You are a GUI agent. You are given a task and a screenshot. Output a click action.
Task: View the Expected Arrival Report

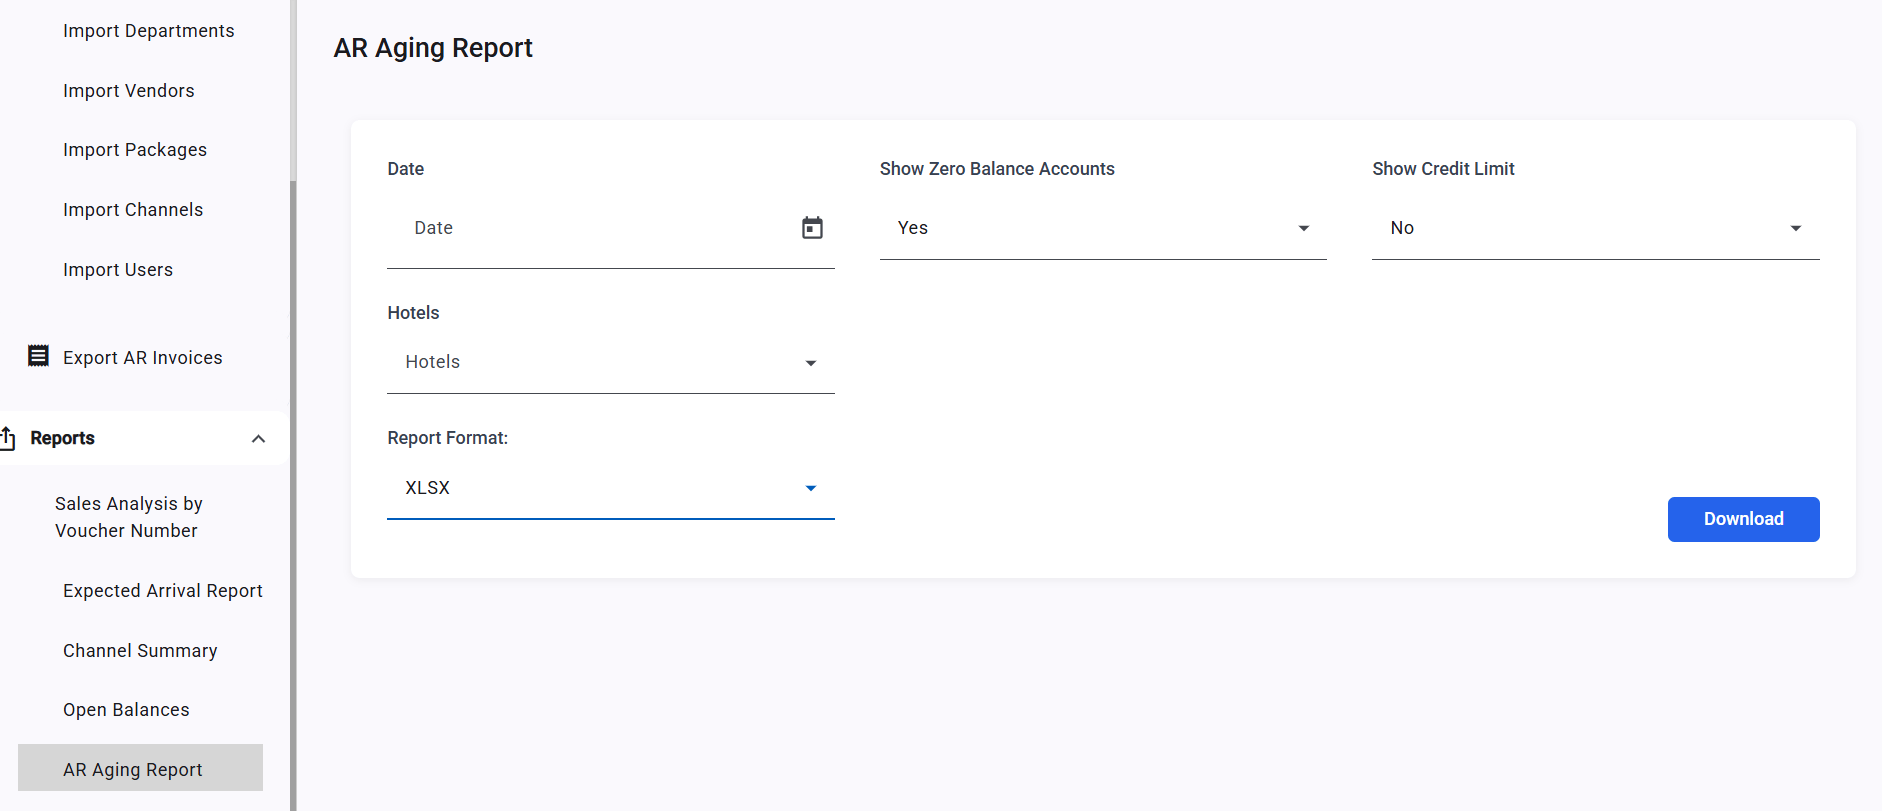(x=163, y=591)
